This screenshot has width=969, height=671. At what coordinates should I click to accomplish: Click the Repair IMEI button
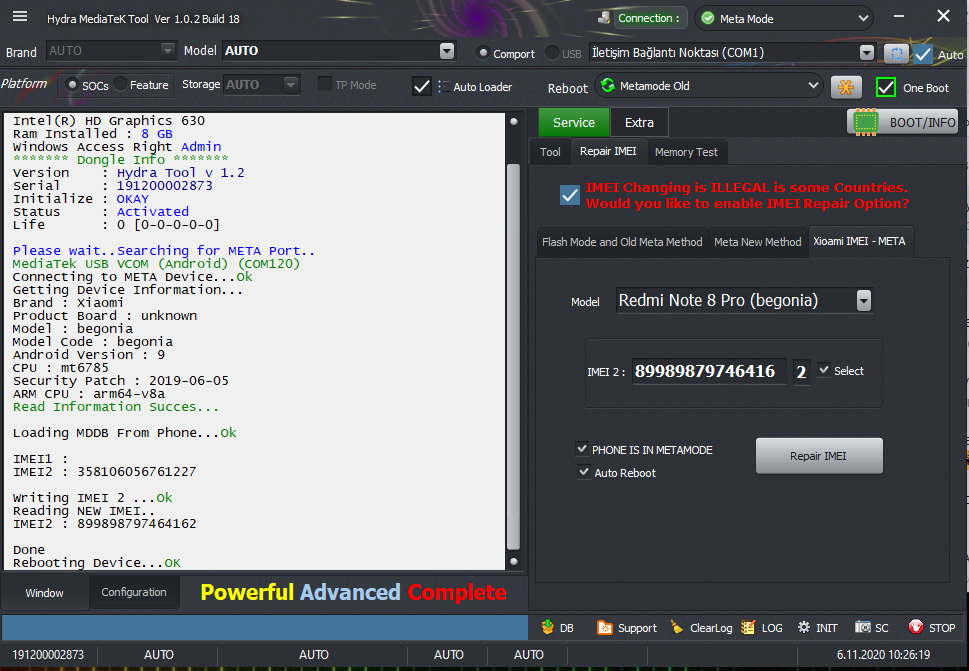819,456
